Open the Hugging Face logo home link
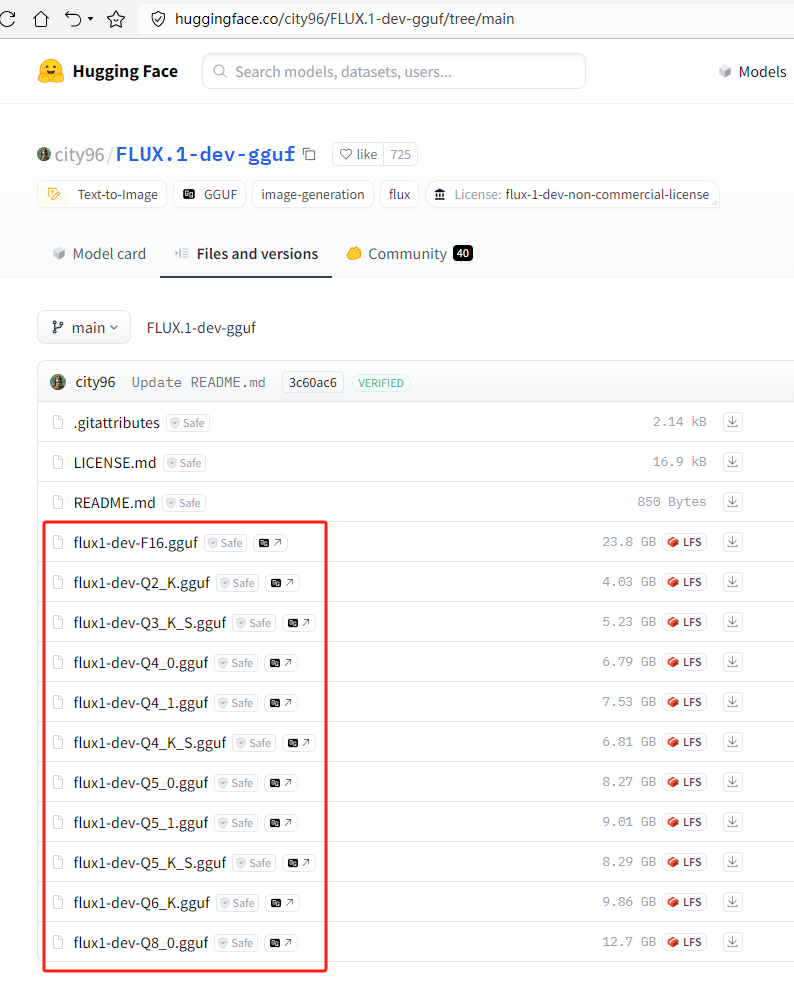Image resolution: width=794 pixels, height=981 pixels. click(108, 71)
